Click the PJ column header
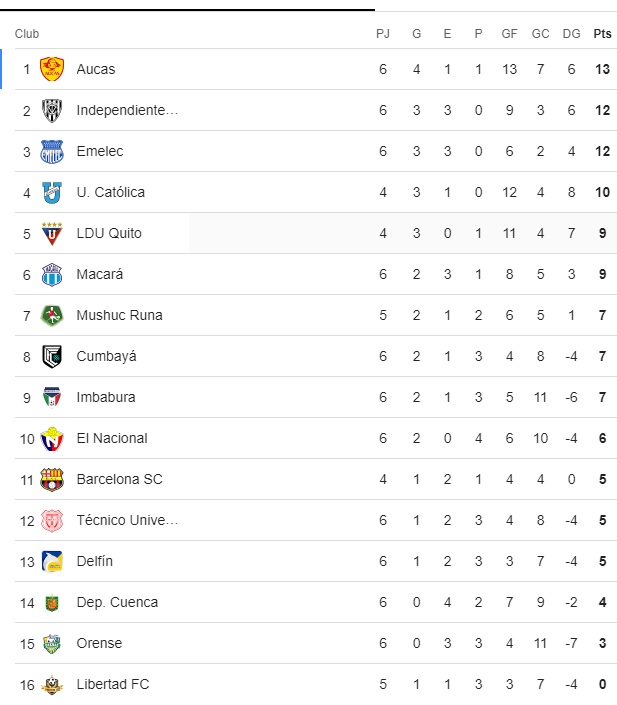617x705 pixels. click(x=382, y=34)
